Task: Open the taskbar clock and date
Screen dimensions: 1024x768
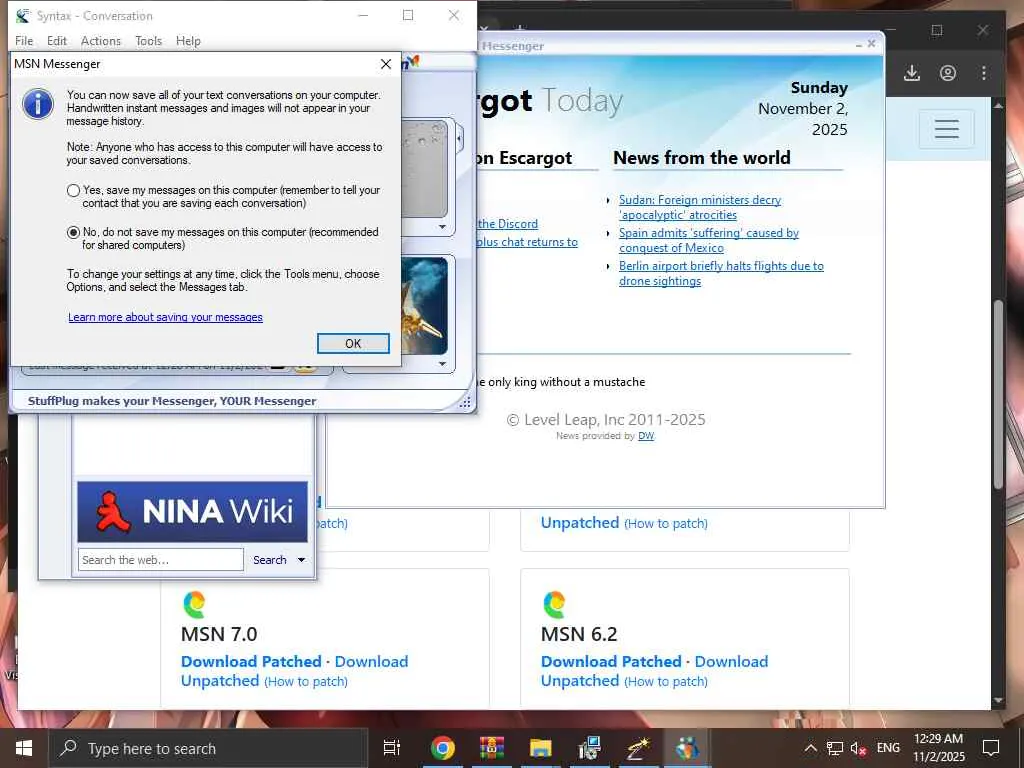Action: point(938,748)
